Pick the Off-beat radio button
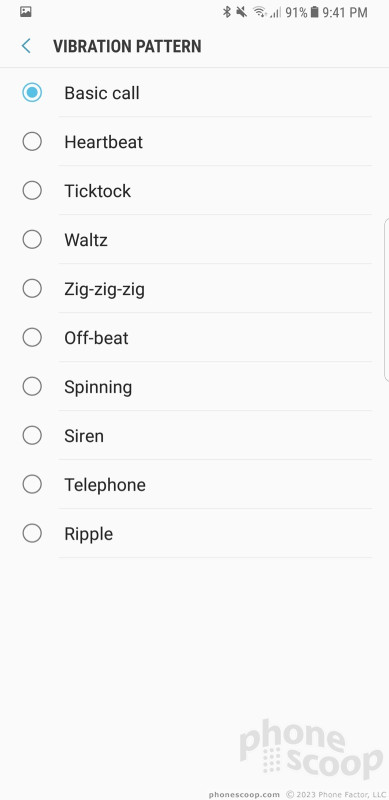This screenshot has height=800, width=389. coord(32,337)
